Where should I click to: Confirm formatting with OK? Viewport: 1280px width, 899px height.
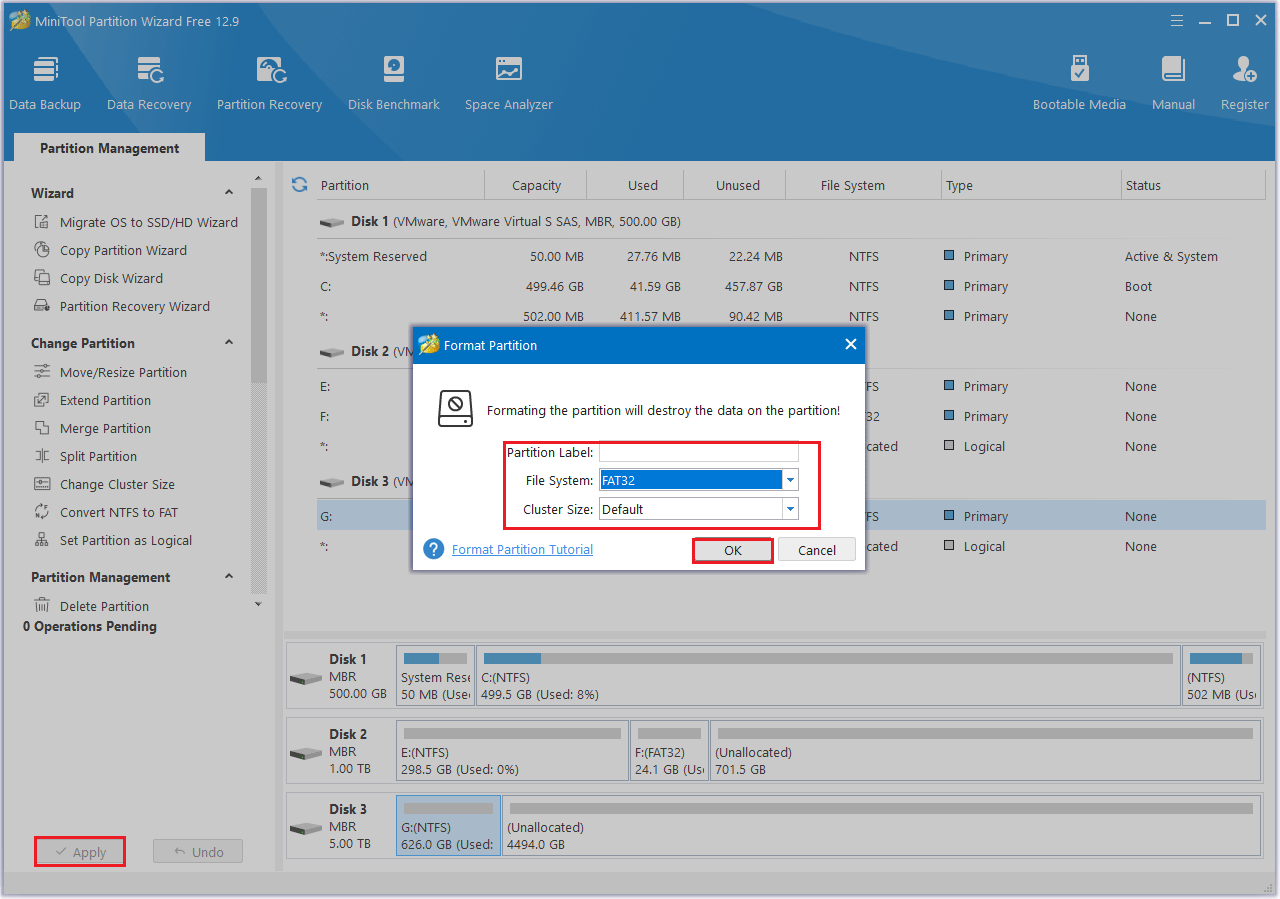[x=732, y=549]
